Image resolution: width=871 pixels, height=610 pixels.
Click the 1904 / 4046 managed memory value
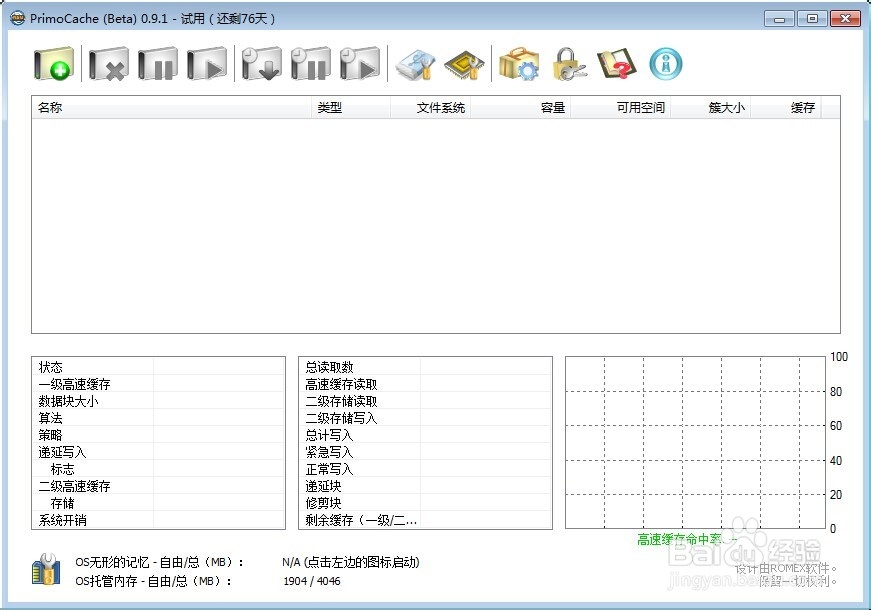pos(312,581)
